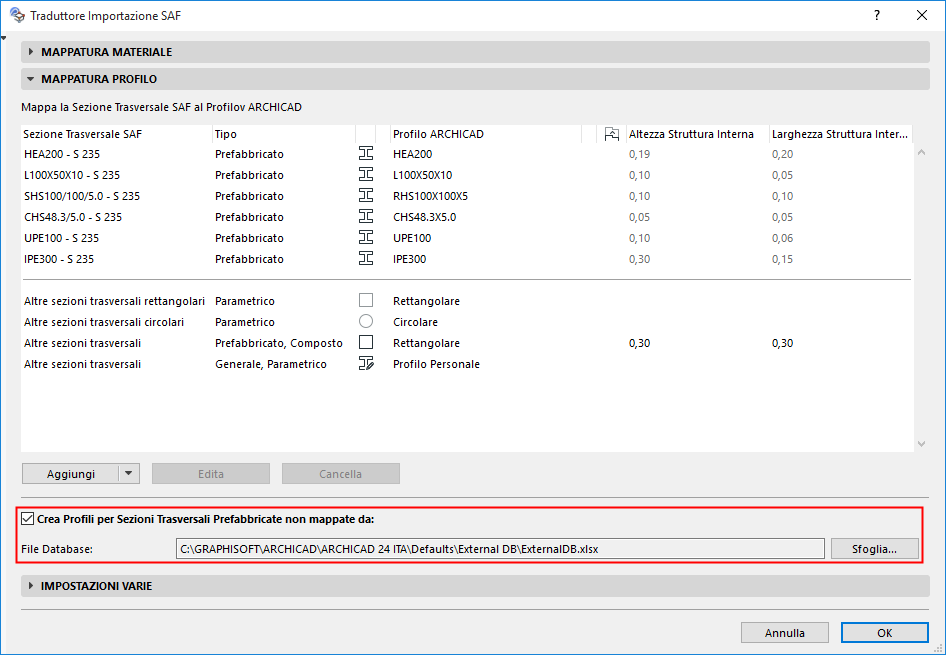Click Annulla to cancel dialog
Image resolution: width=946 pixels, height=655 pixels.
(784, 633)
